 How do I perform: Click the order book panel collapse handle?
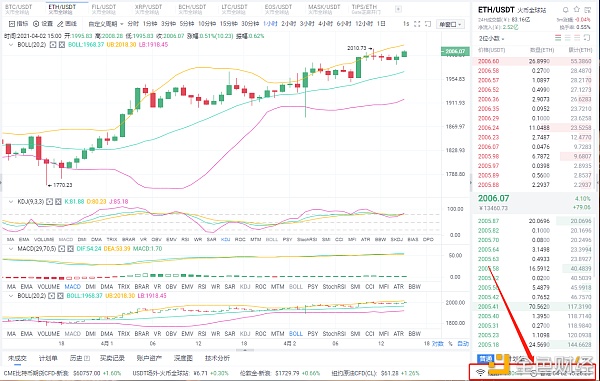[x=471, y=183]
